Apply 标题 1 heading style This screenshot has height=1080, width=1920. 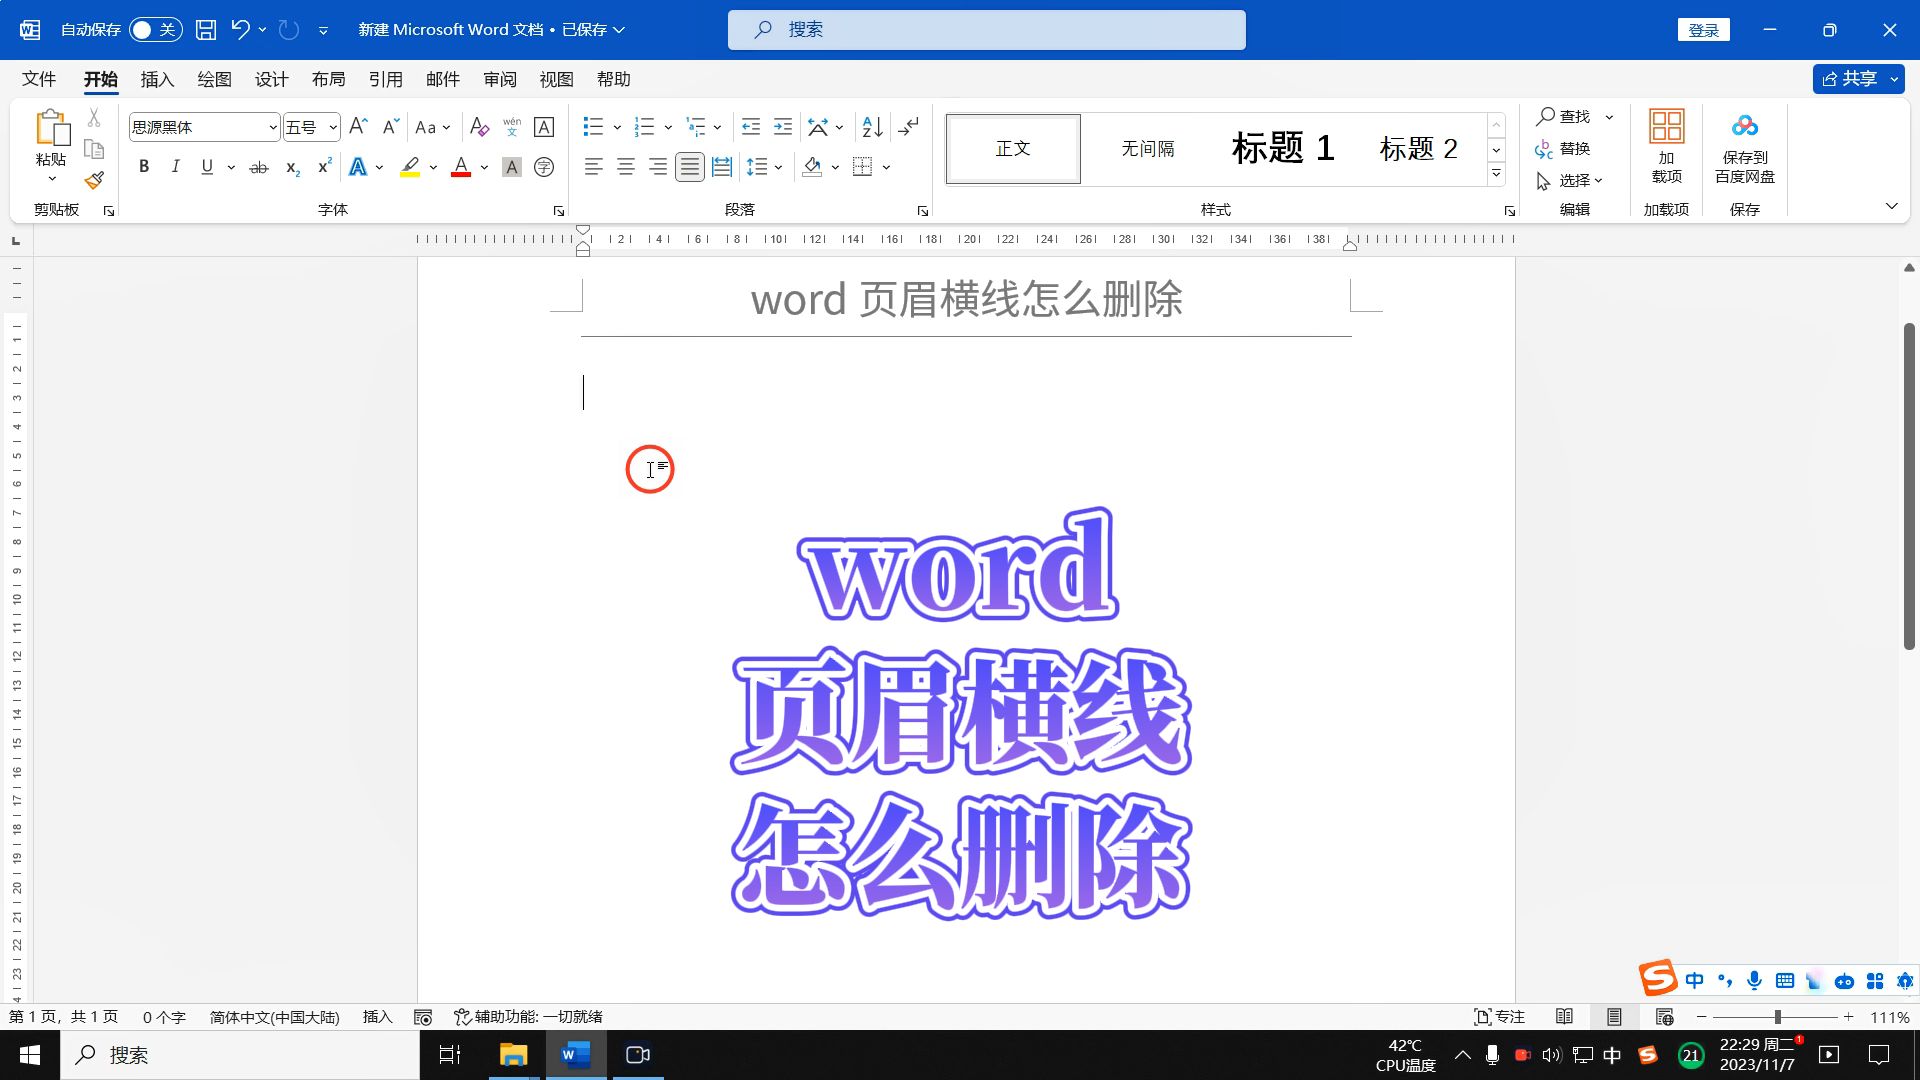pyautogui.click(x=1283, y=148)
